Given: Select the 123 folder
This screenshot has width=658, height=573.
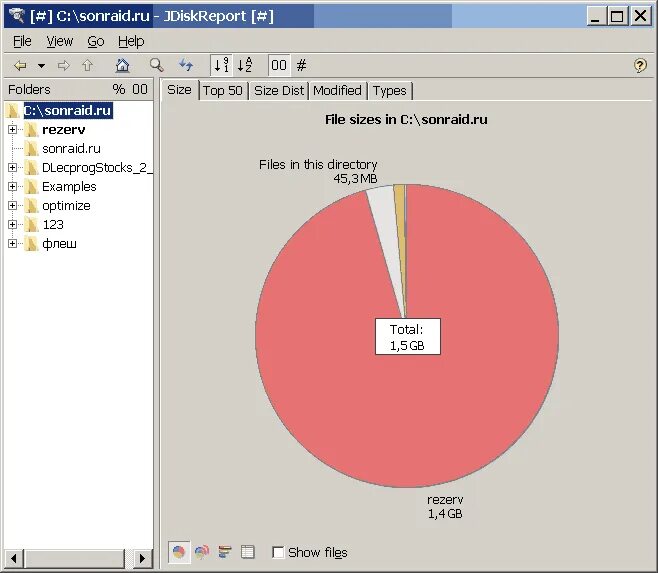Looking at the screenshot, I should tap(53, 225).
